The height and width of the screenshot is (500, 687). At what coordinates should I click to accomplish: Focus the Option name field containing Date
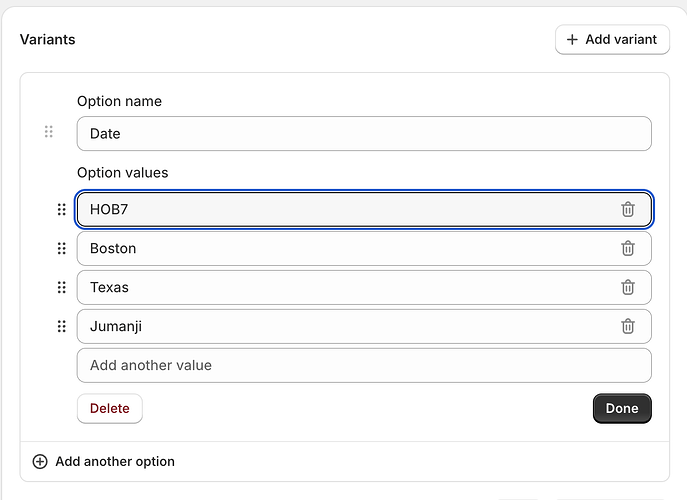coord(364,133)
